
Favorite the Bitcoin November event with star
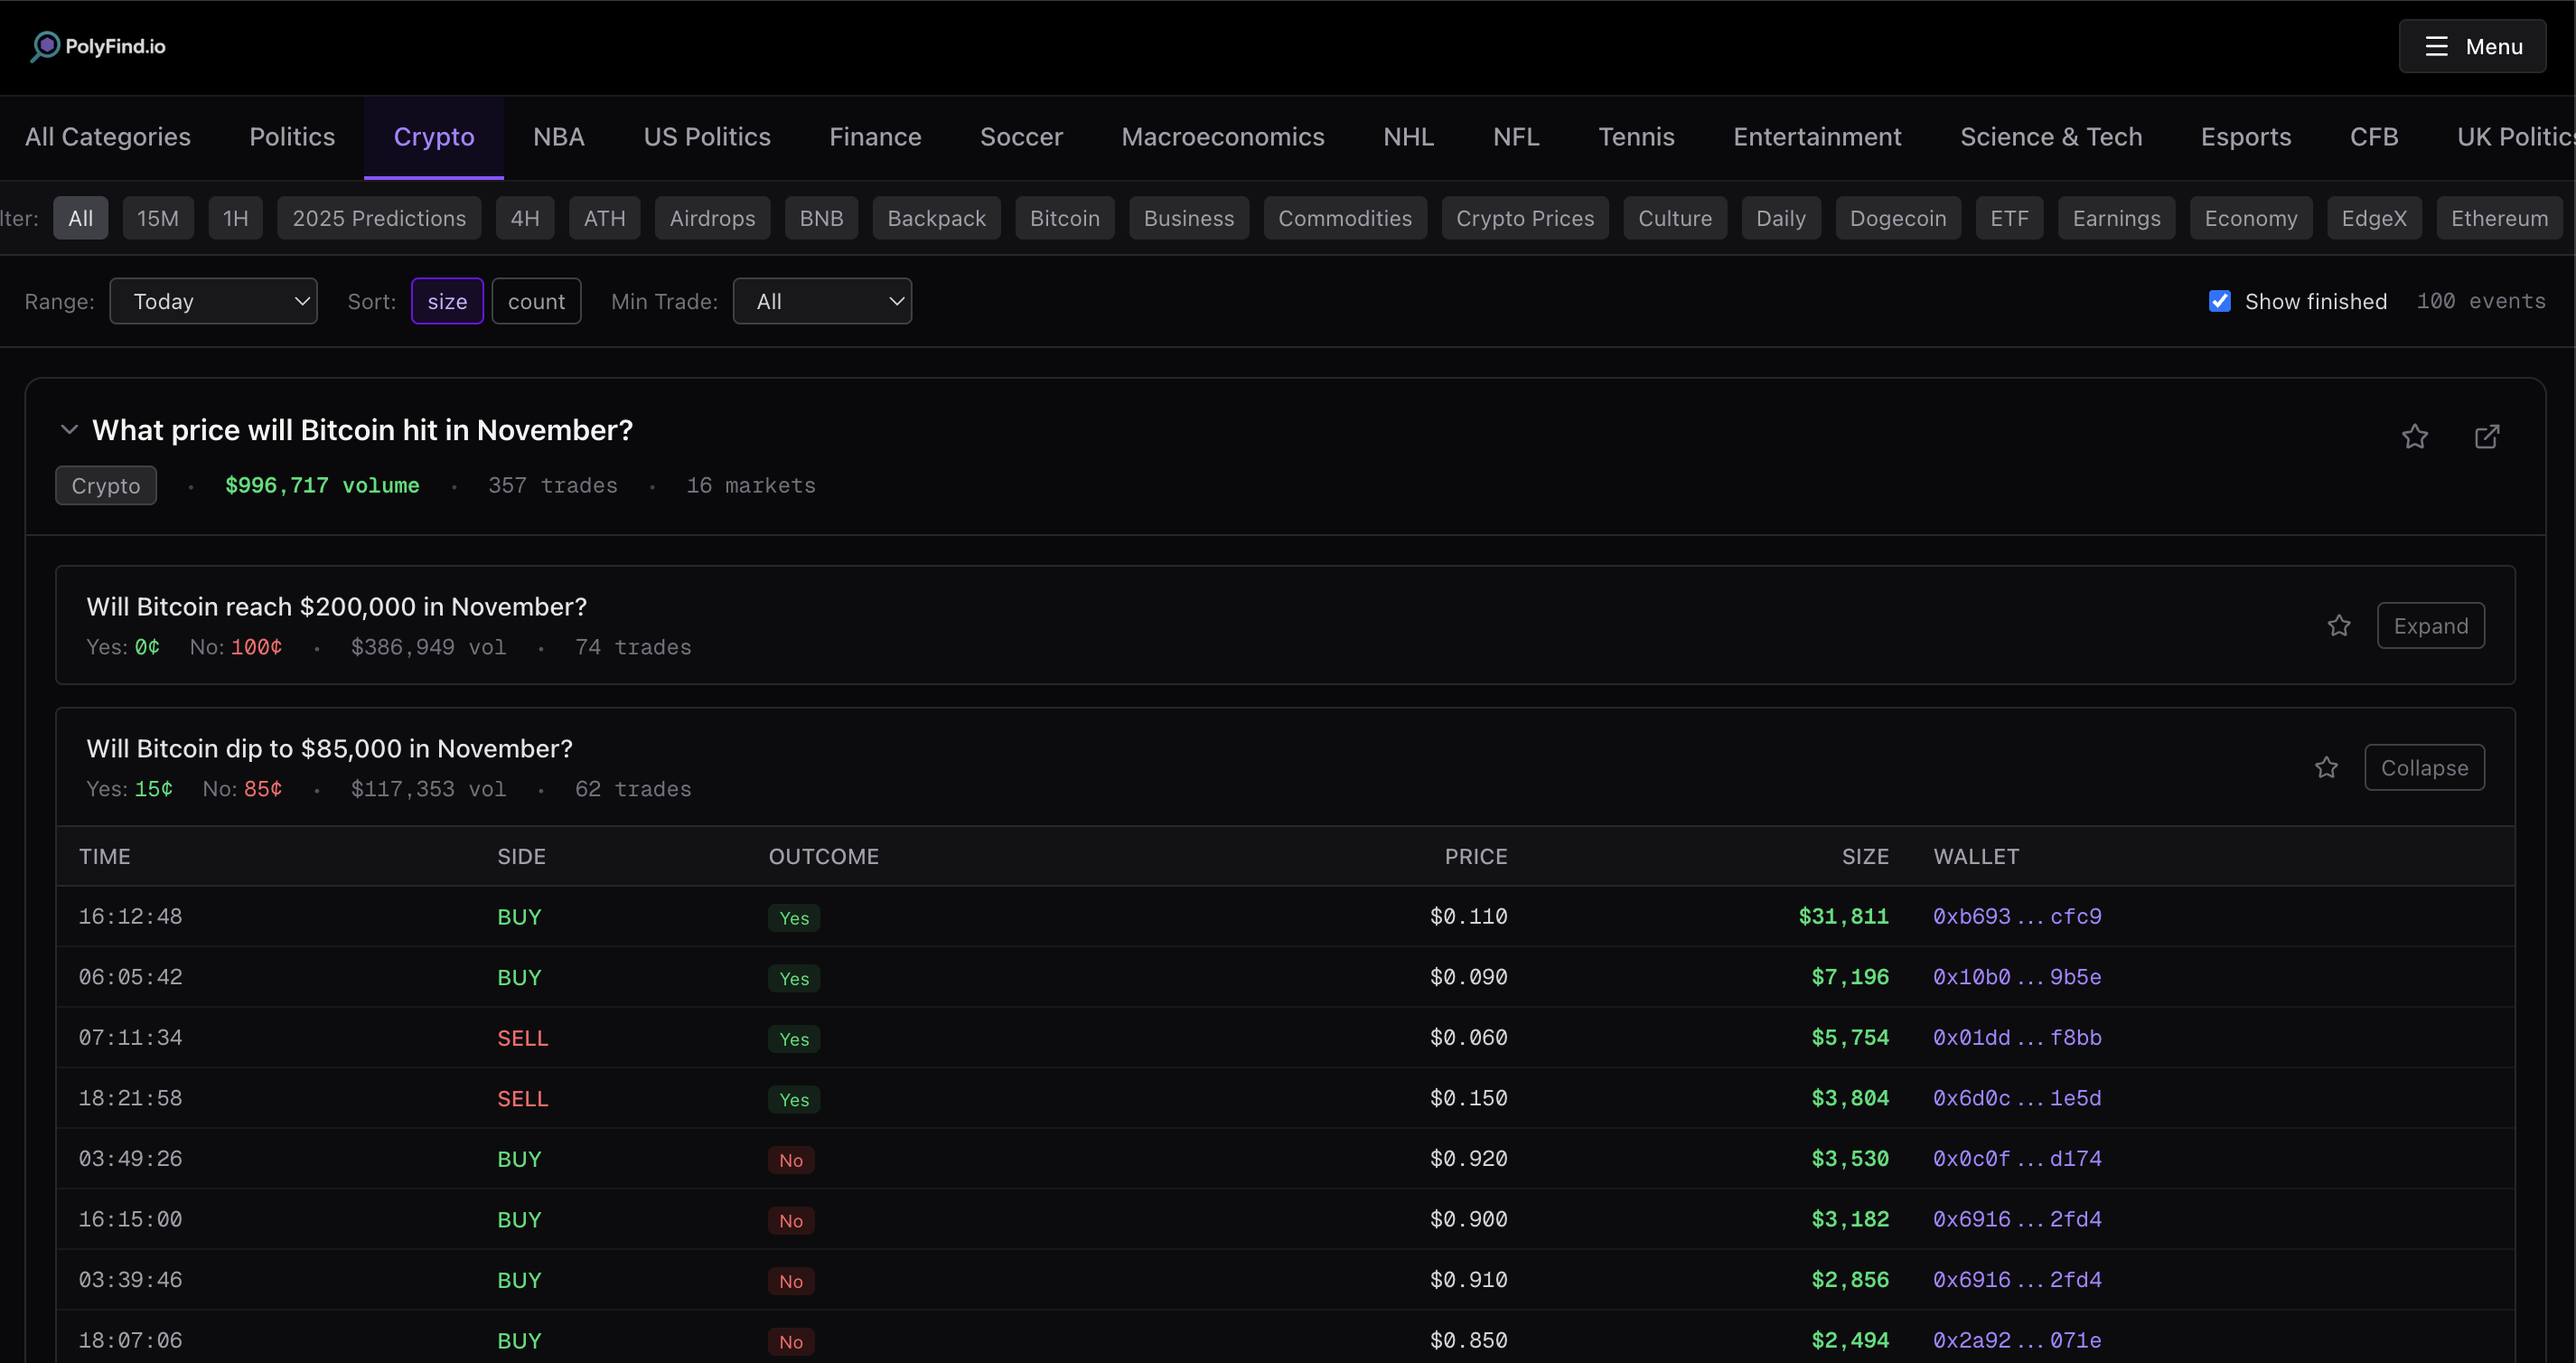2414,437
